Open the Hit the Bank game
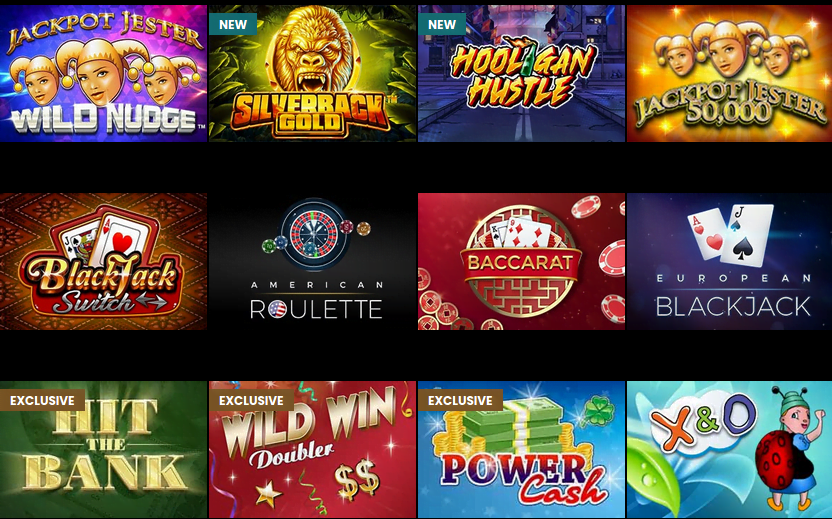832x519 pixels. tap(103, 449)
